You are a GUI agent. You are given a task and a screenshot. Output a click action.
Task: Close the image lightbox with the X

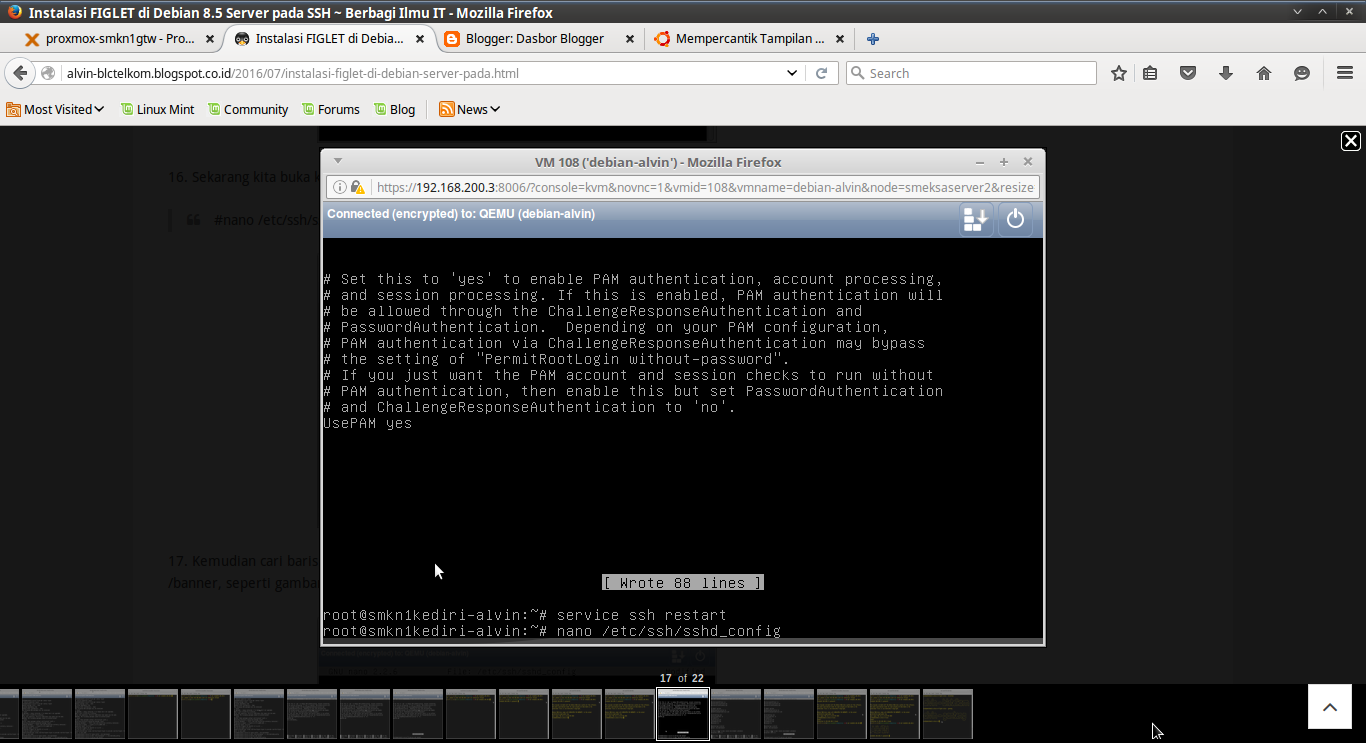click(x=1350, y=141)
